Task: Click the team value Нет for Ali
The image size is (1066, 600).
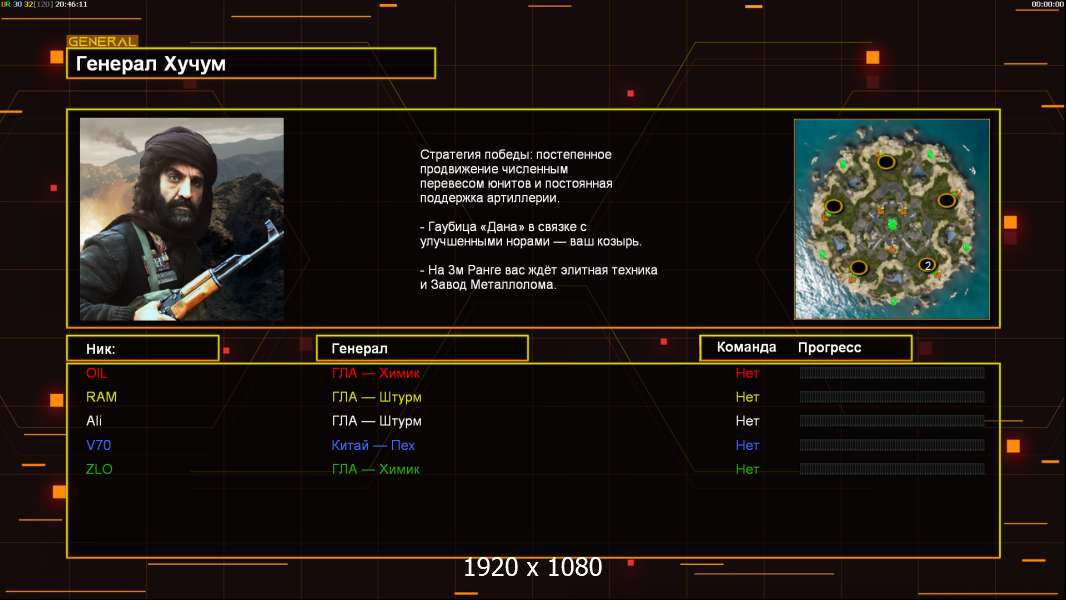Action: coord(747,421)
